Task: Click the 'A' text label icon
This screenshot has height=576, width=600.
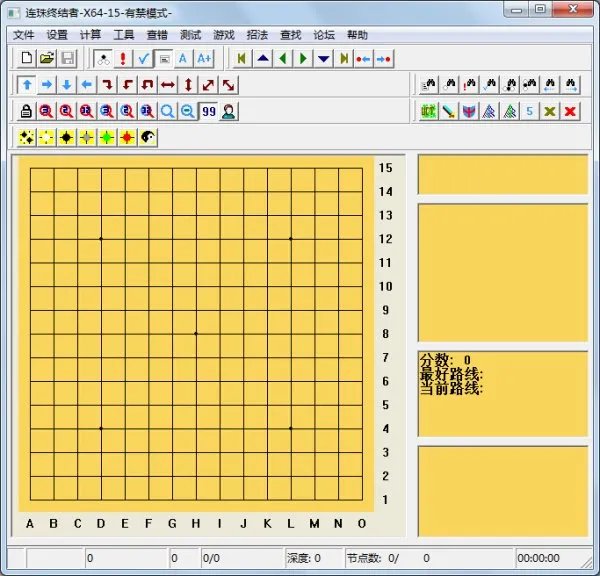Action: (183, 59)
